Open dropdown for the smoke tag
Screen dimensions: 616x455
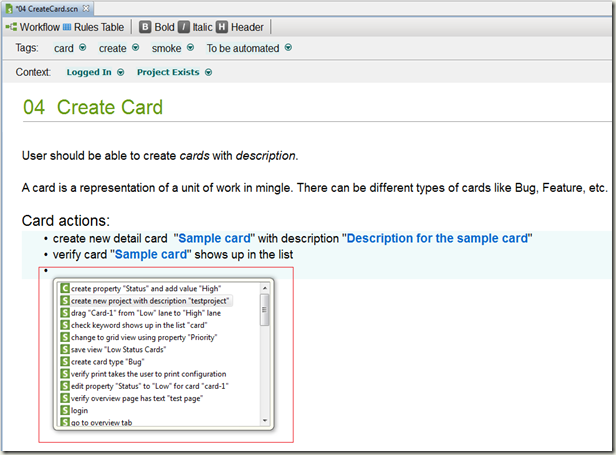tap(191, 48)
